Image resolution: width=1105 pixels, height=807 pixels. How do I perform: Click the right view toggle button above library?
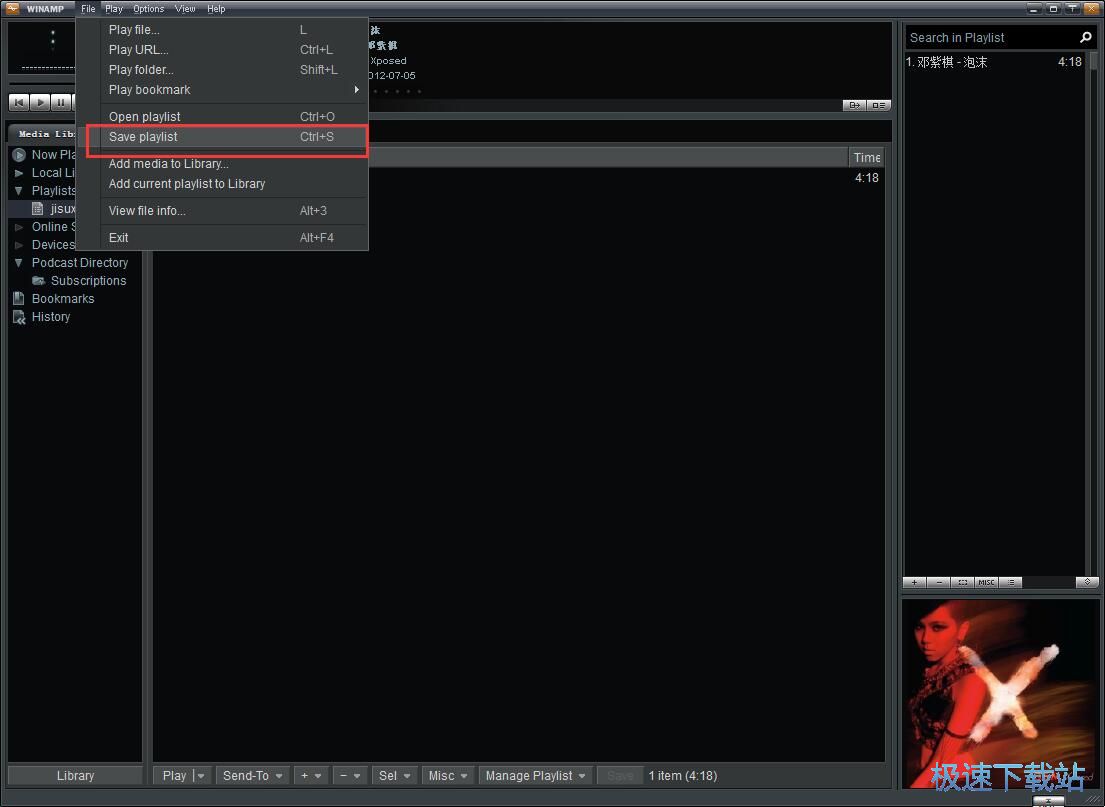click(x=879, y=105)
